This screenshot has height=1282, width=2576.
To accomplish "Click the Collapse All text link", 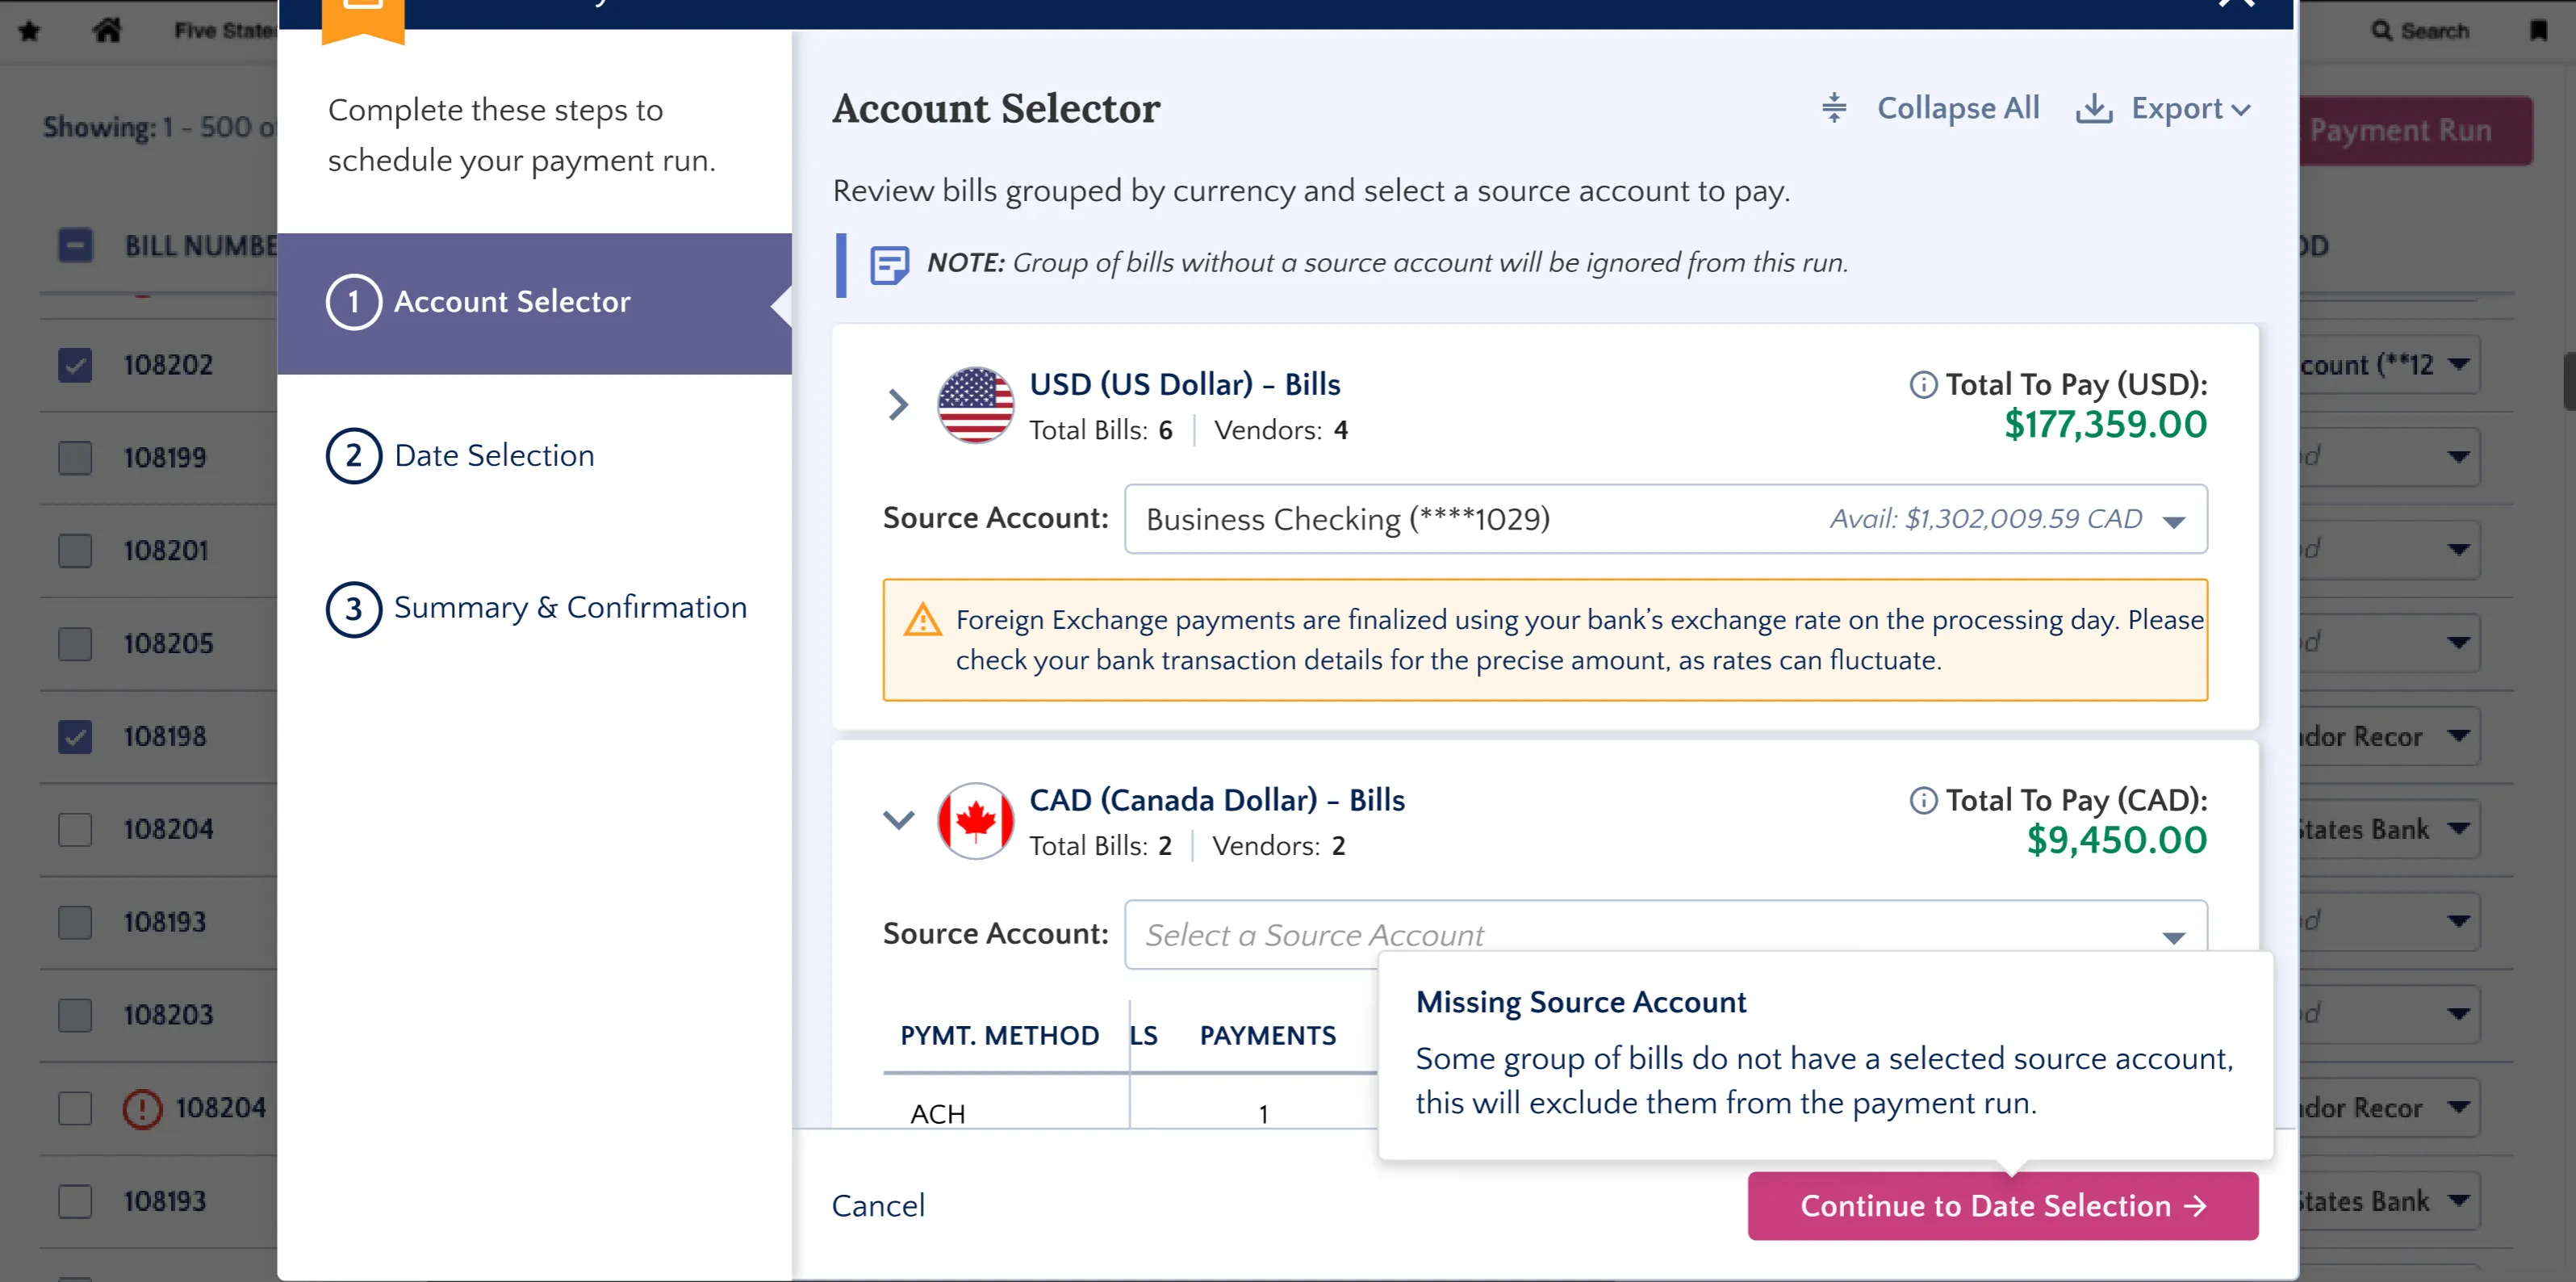I will click(1957, 108).
